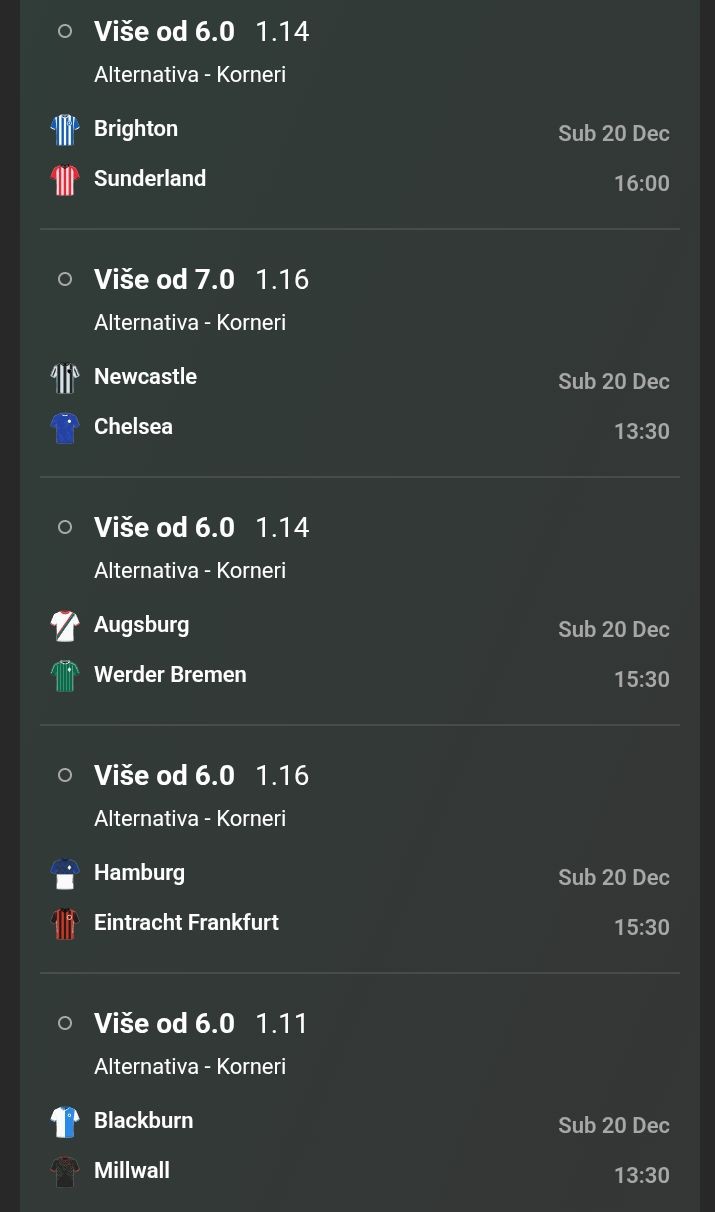
Task: Click Blackburn's blue-and-white halved jersey icon
Action: (65, 1122)
